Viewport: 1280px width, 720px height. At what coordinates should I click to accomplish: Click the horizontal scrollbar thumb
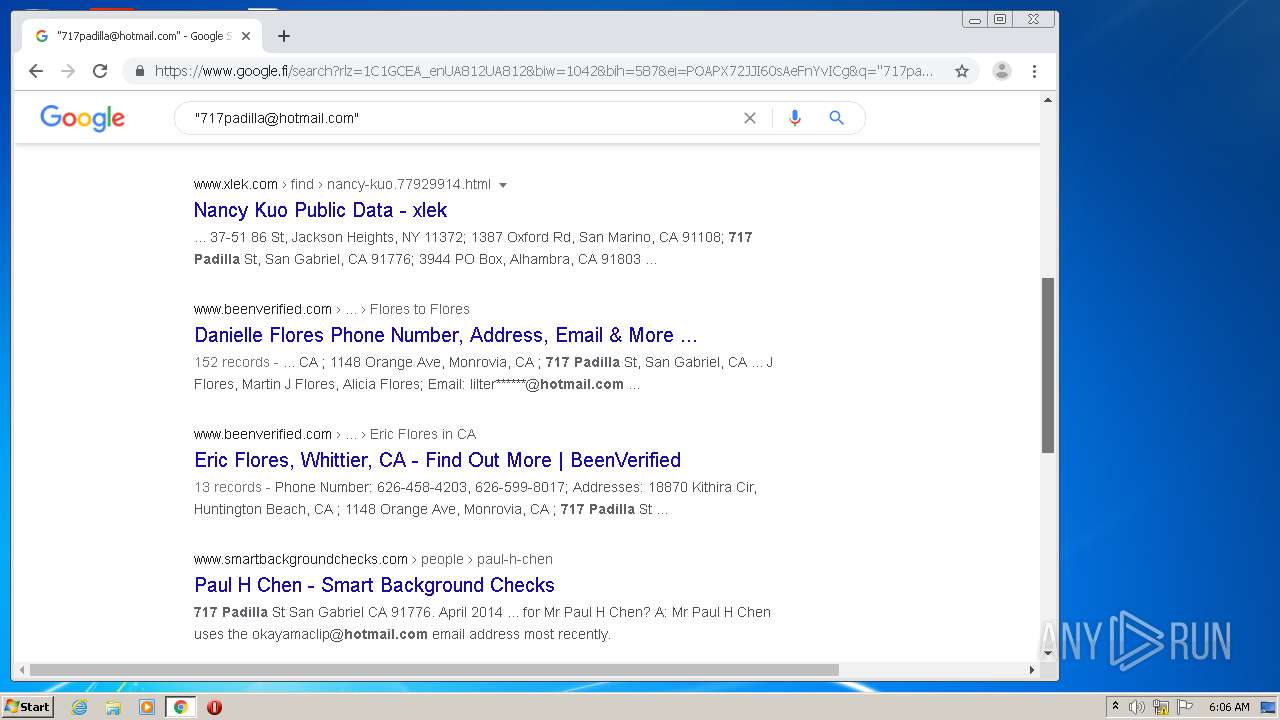434,670
